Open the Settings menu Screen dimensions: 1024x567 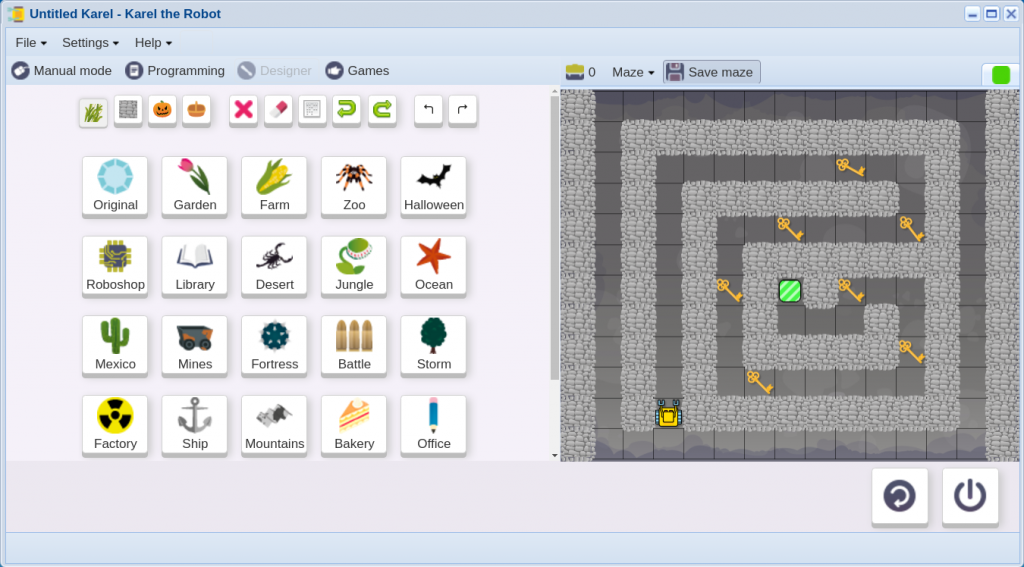point(90,42)
